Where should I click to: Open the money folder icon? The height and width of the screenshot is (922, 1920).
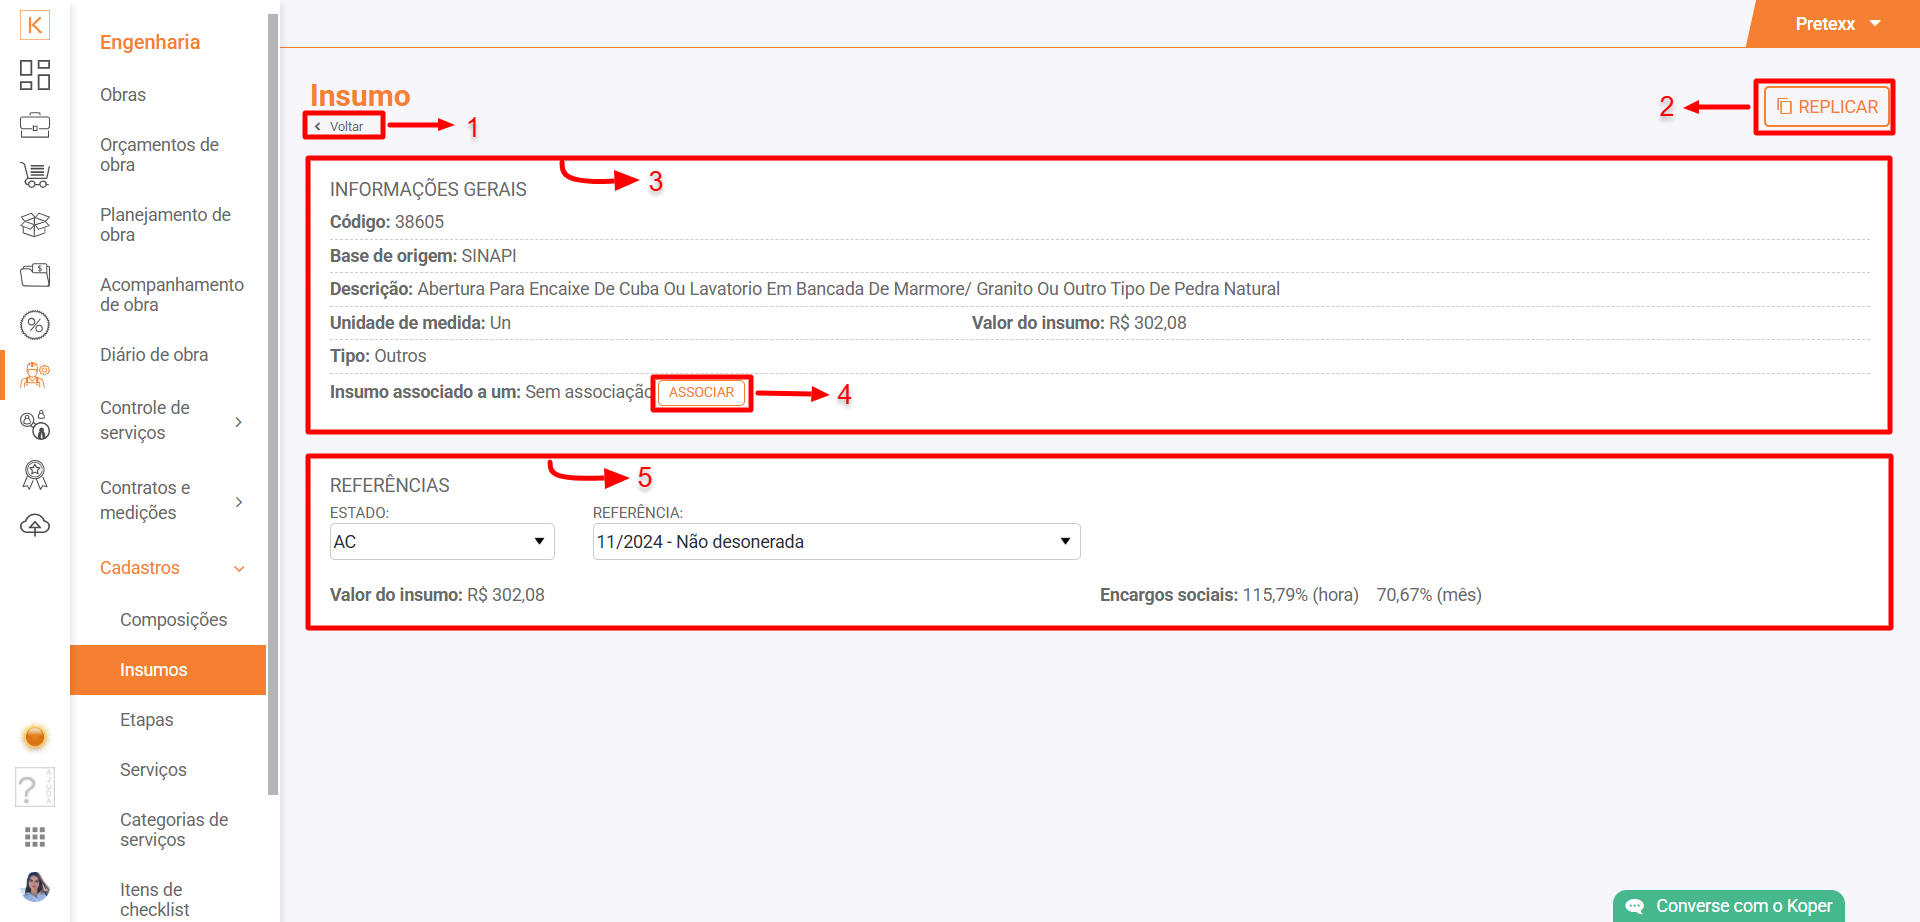pos(35,275)
